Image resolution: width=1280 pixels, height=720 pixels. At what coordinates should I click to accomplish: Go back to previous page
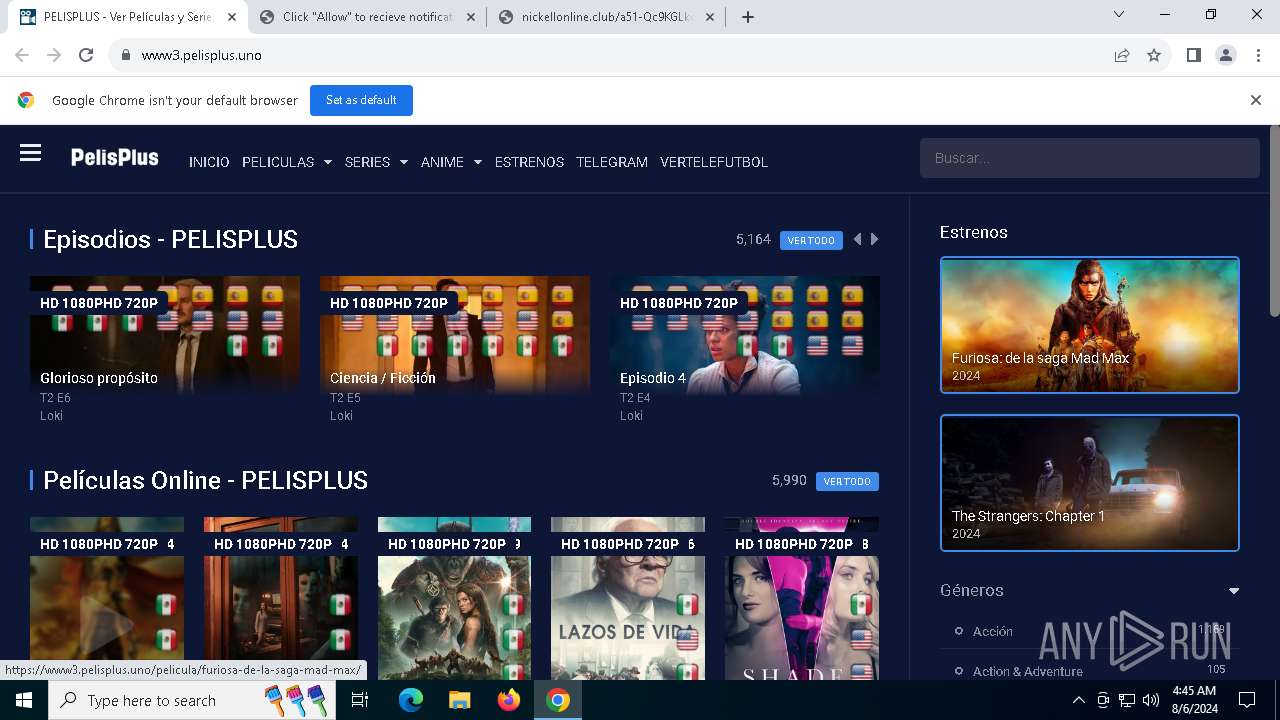click(22, 55)
